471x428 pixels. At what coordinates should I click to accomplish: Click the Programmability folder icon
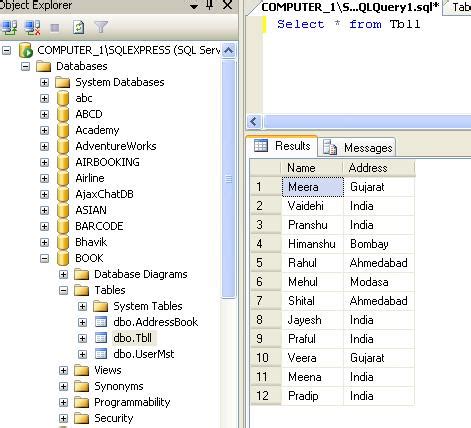click(x=82, y=402)
